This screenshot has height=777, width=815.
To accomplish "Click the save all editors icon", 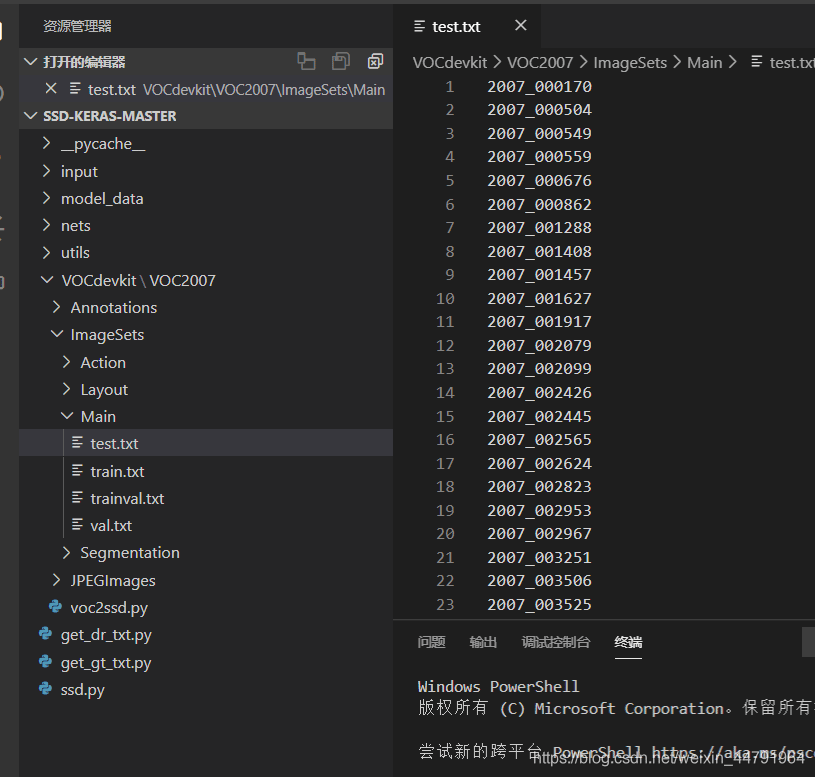I will [341, 62].
